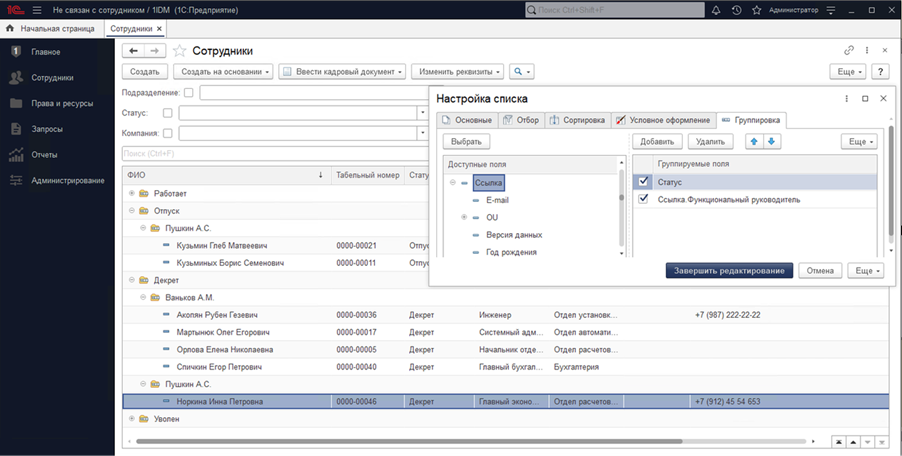The height and width of the screenshot is (456, 902).
Task: Open the Создать на основании dropdown
Action: (x=223, y=72)
